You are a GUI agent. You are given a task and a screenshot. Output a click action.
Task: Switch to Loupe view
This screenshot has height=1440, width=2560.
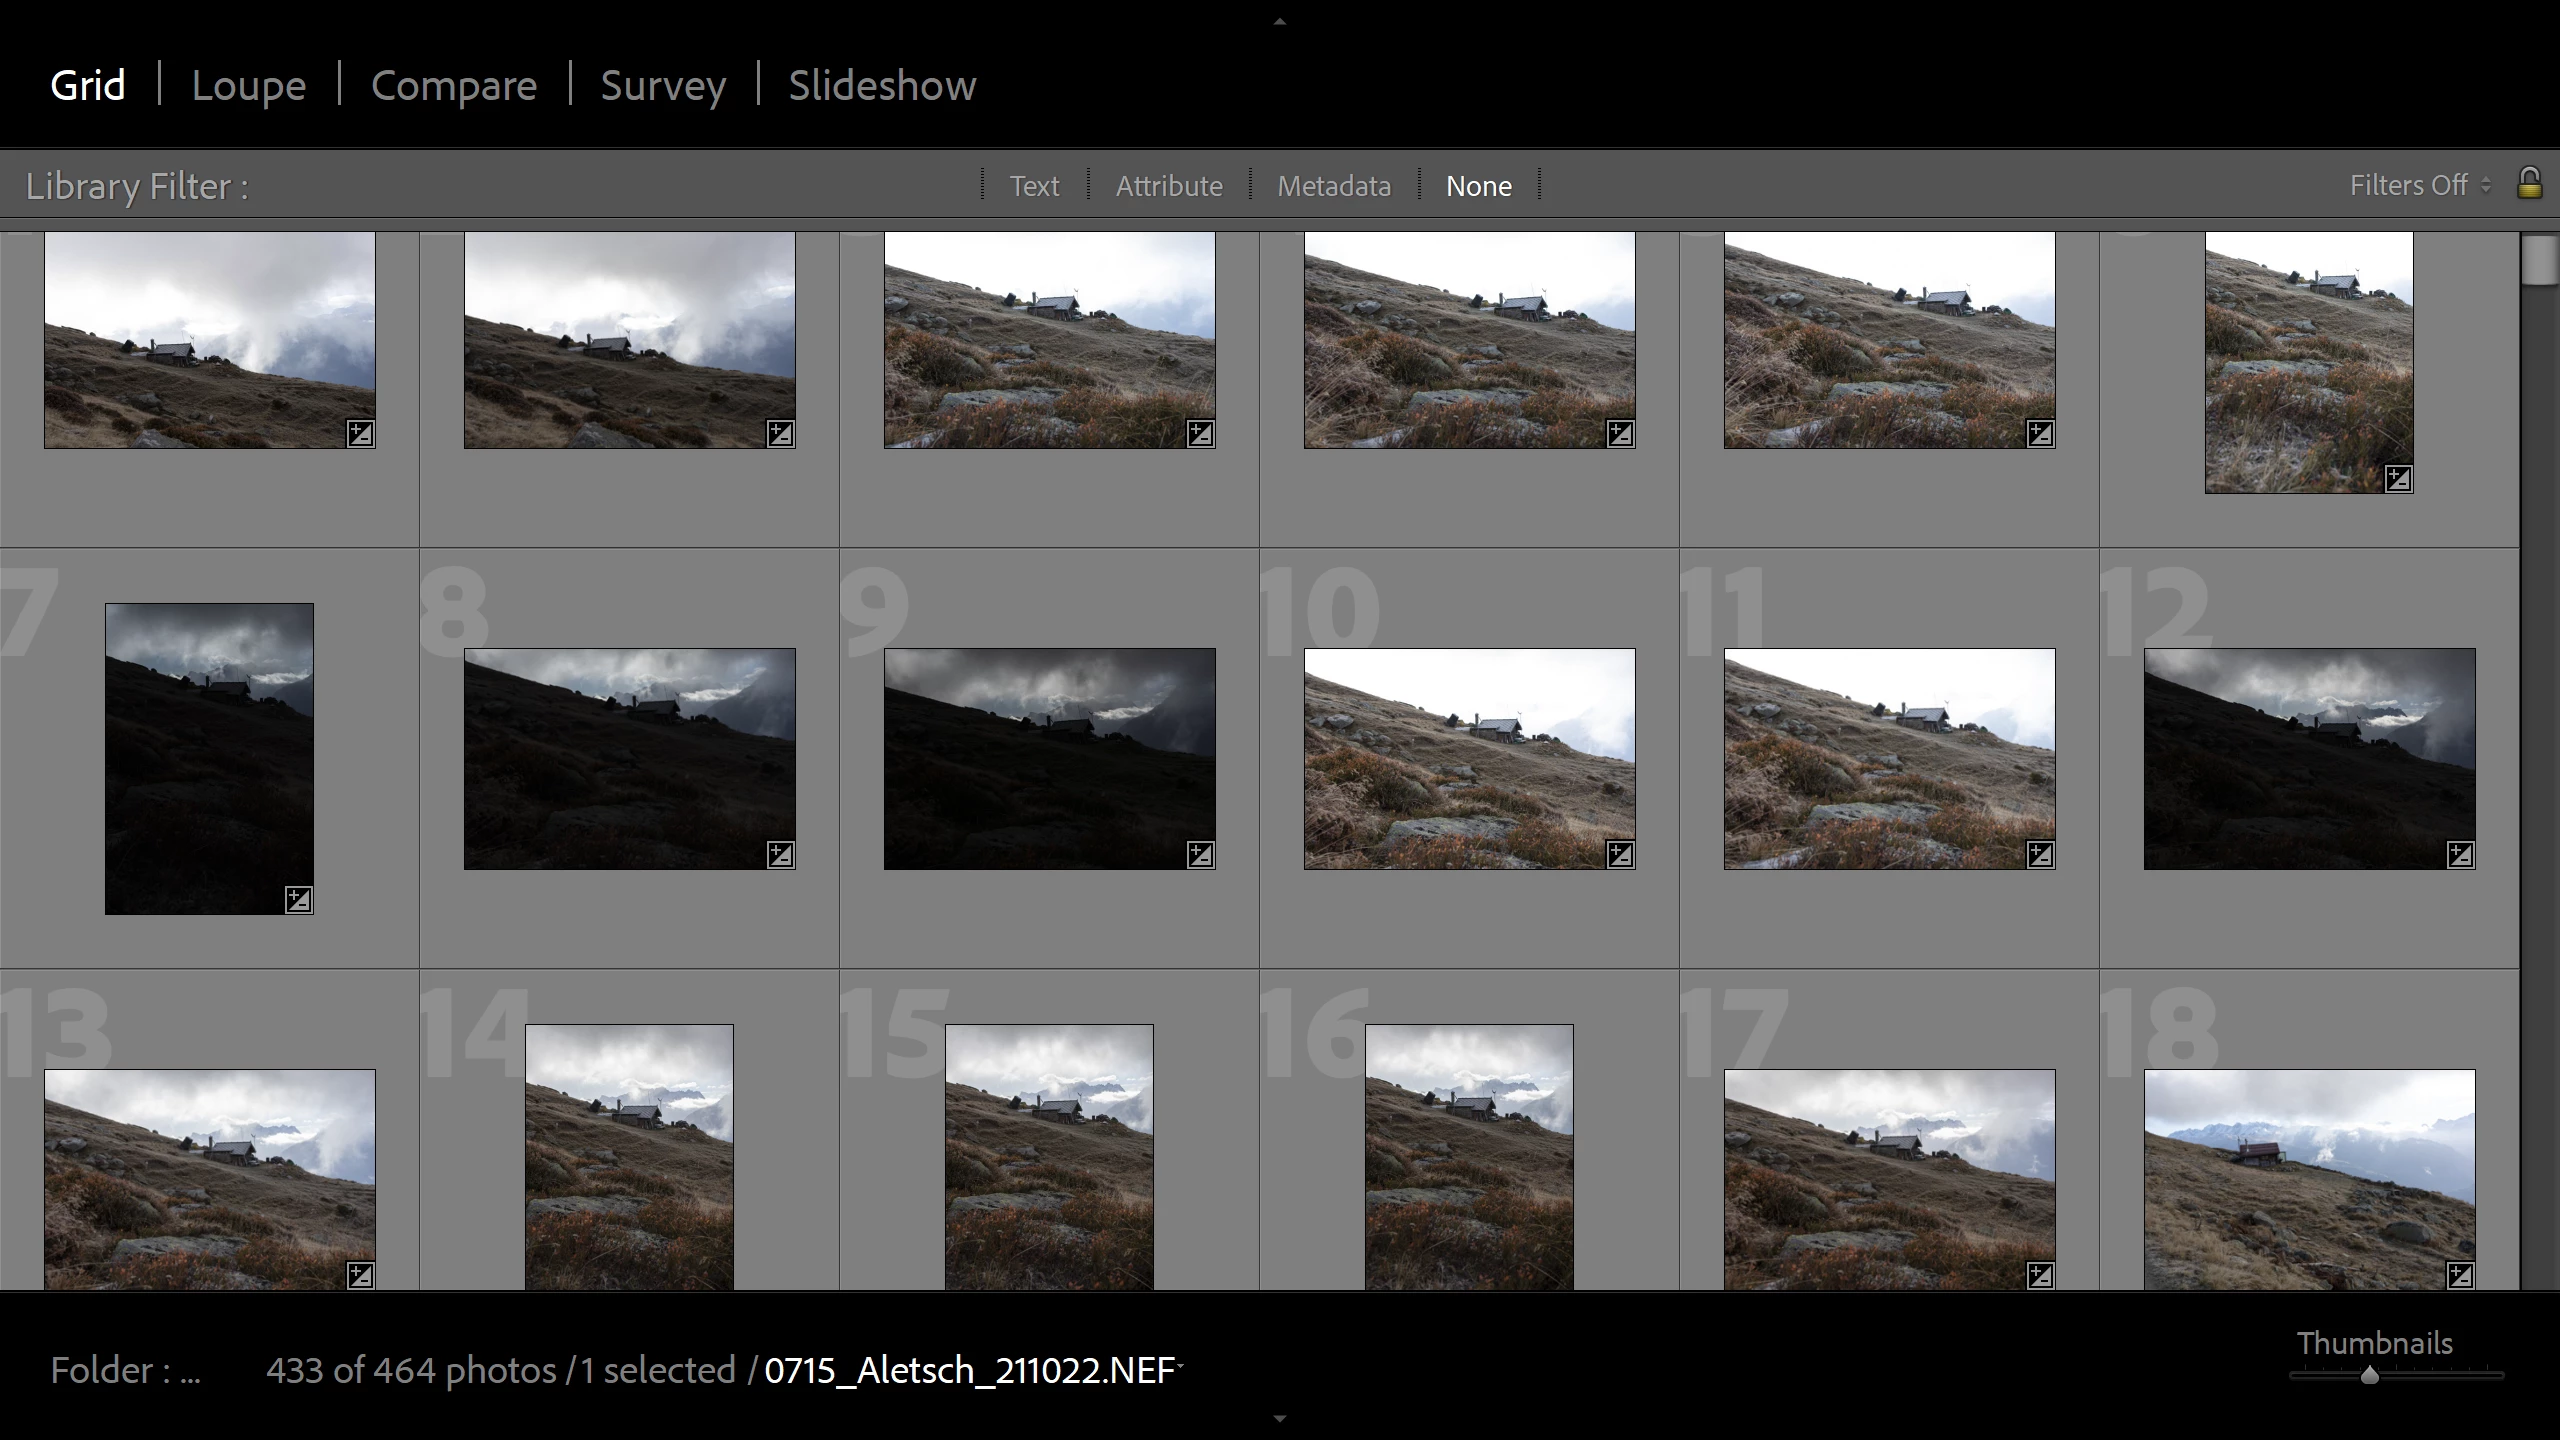(x=249, y=86)
